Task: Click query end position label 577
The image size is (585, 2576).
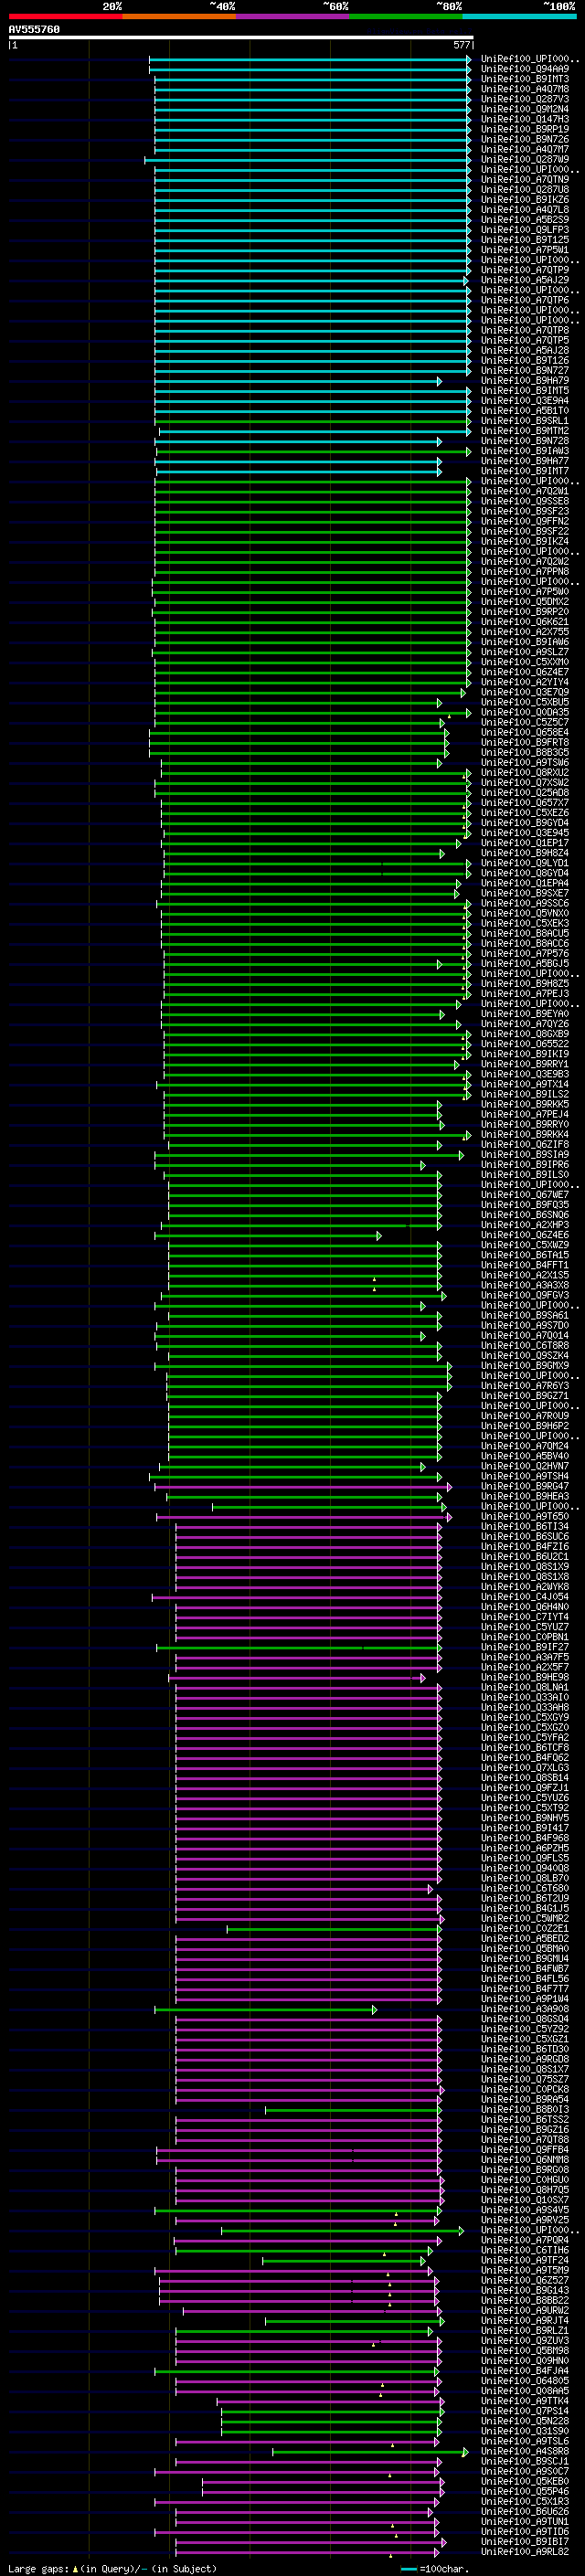Action: 461,45
